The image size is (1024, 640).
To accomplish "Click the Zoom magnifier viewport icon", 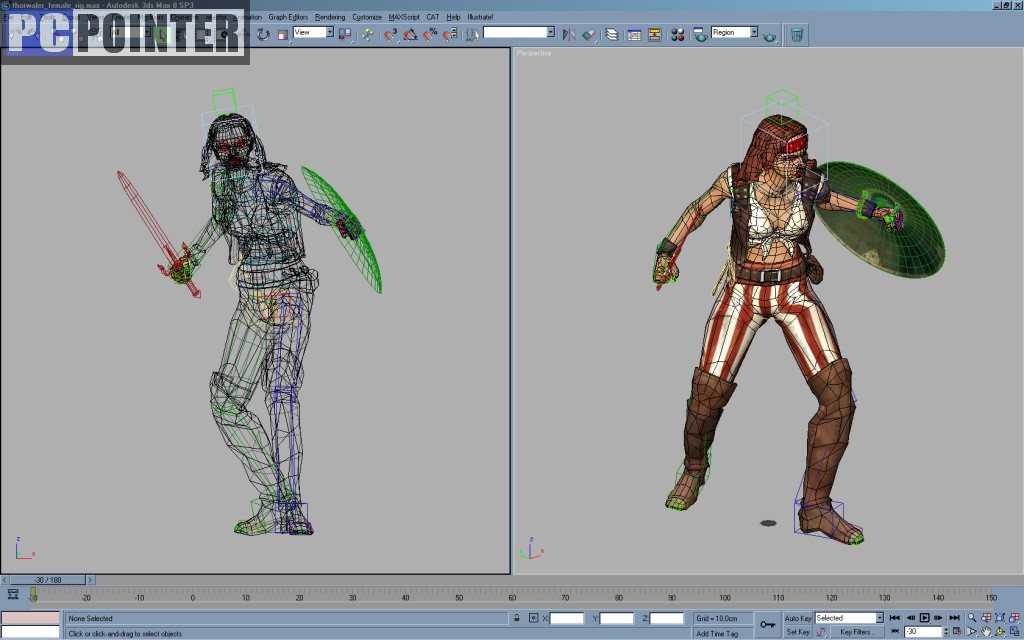I will pos(971,618).
